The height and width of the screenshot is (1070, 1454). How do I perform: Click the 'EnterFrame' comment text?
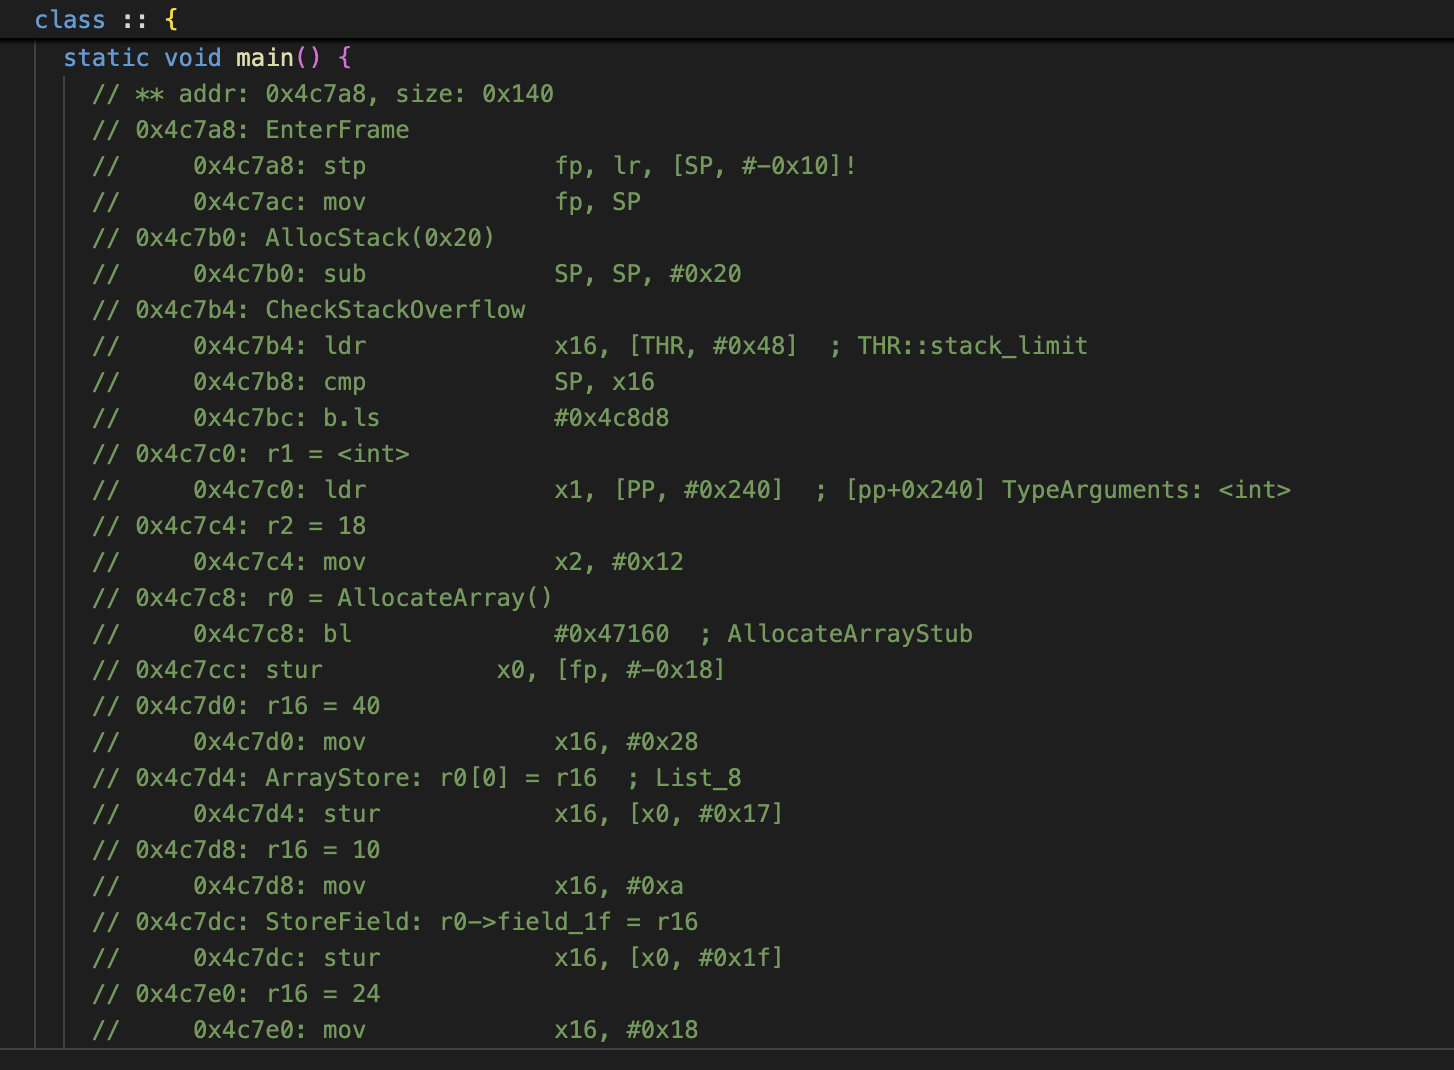click(x=337, y=130)
